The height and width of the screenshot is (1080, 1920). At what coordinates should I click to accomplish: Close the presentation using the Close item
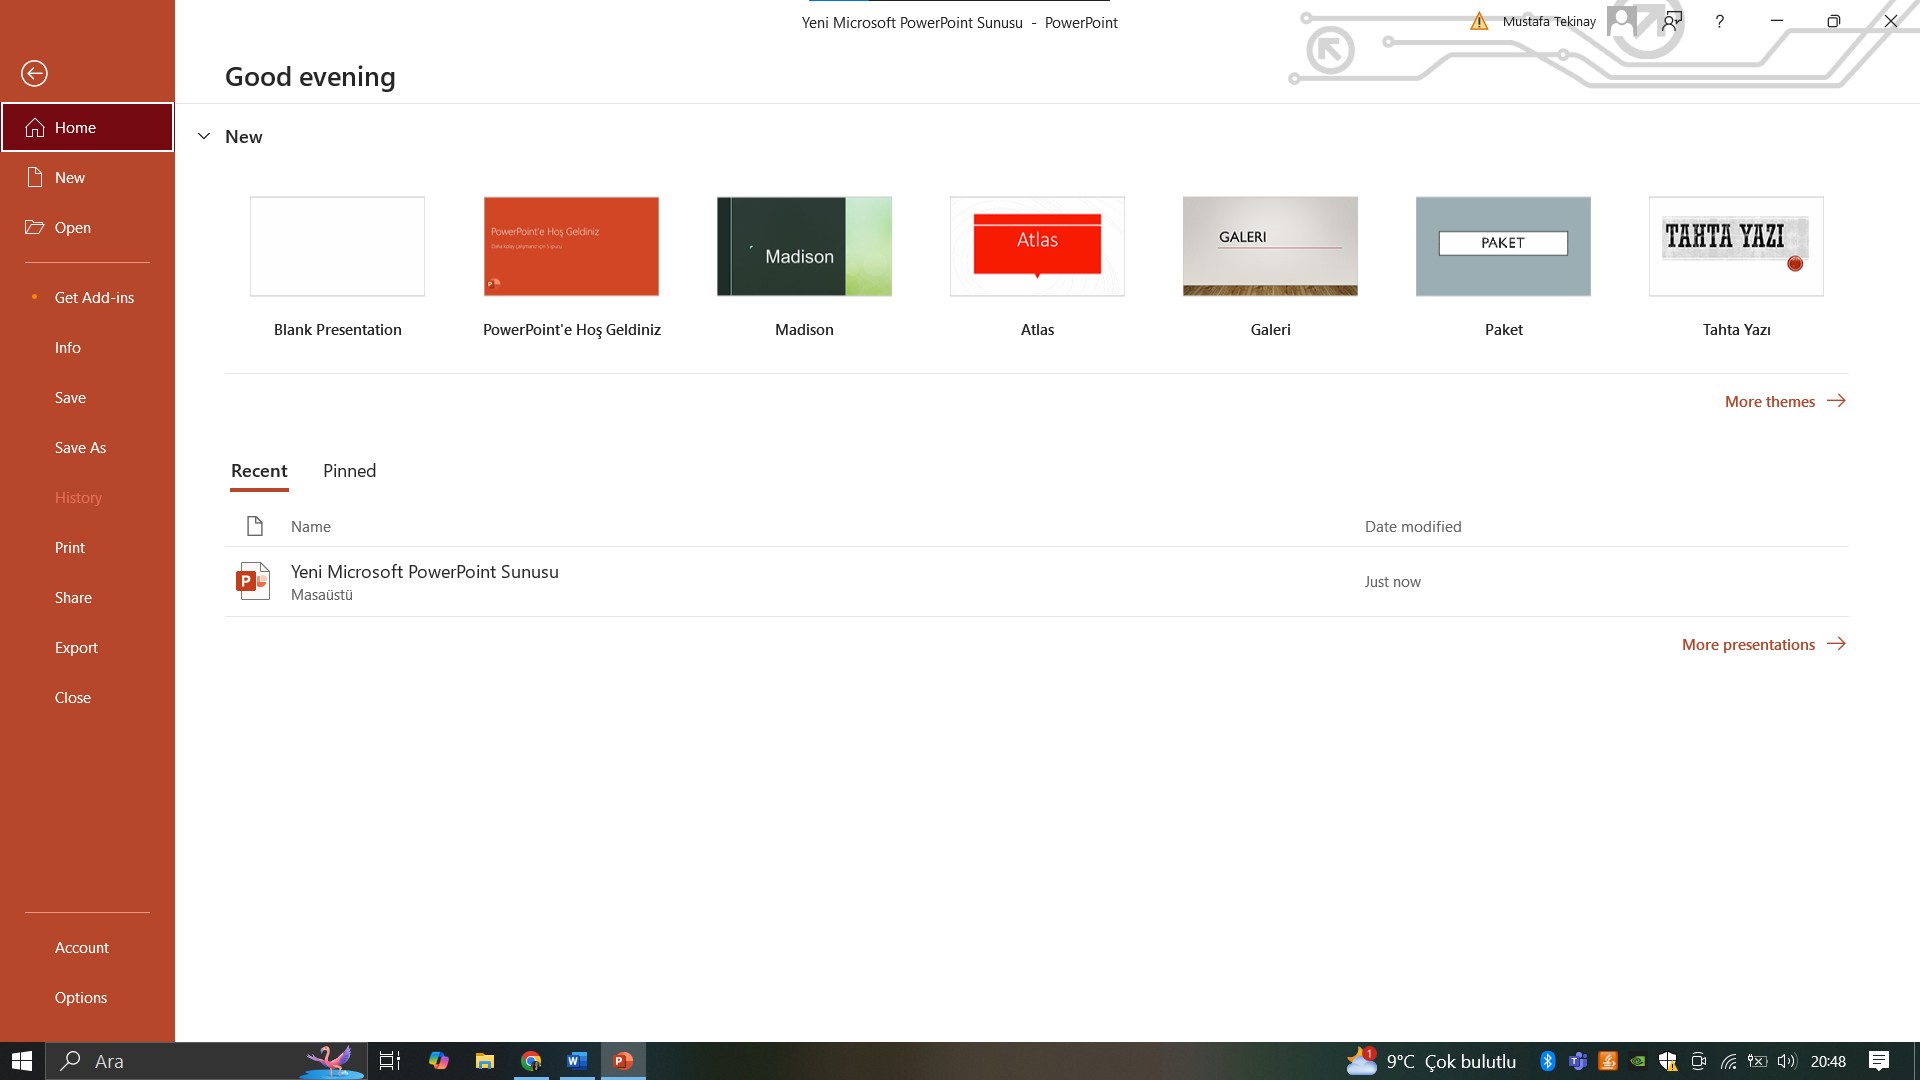pyautogui.click(x=87, y=697)
